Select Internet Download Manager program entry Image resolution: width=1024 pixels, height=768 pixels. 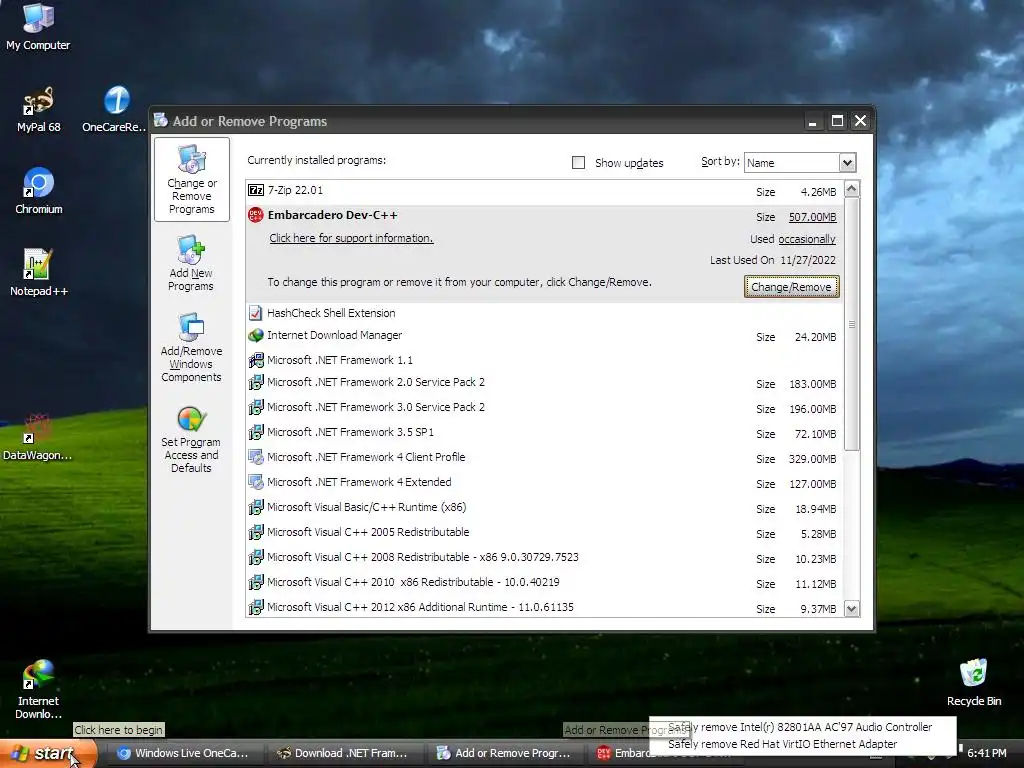(545, 336)
